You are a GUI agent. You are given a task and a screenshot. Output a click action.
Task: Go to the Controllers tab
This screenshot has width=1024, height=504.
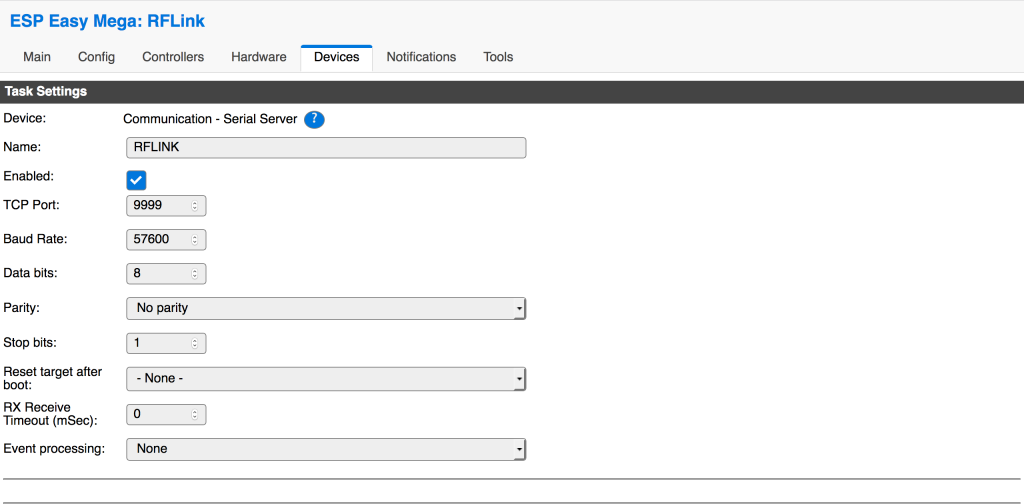coord(173,57)
